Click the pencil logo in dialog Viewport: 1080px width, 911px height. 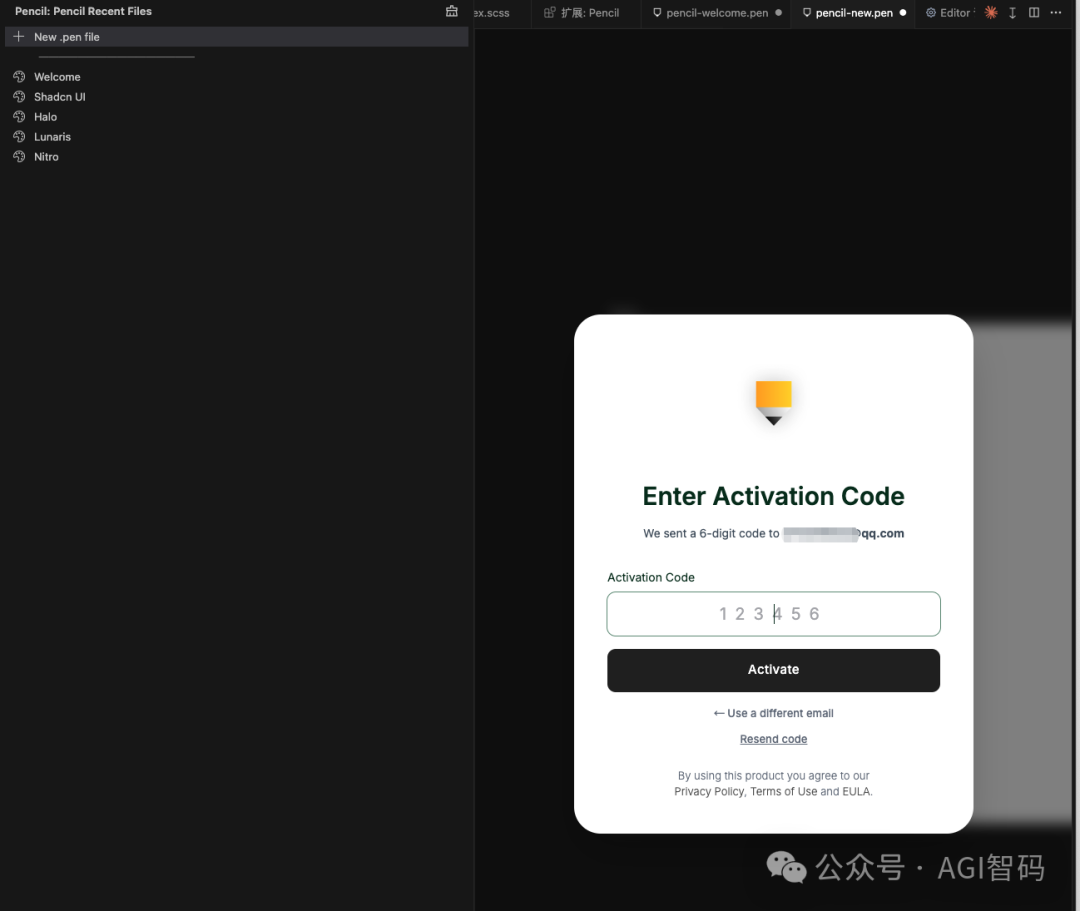click(x=773, y=403)
